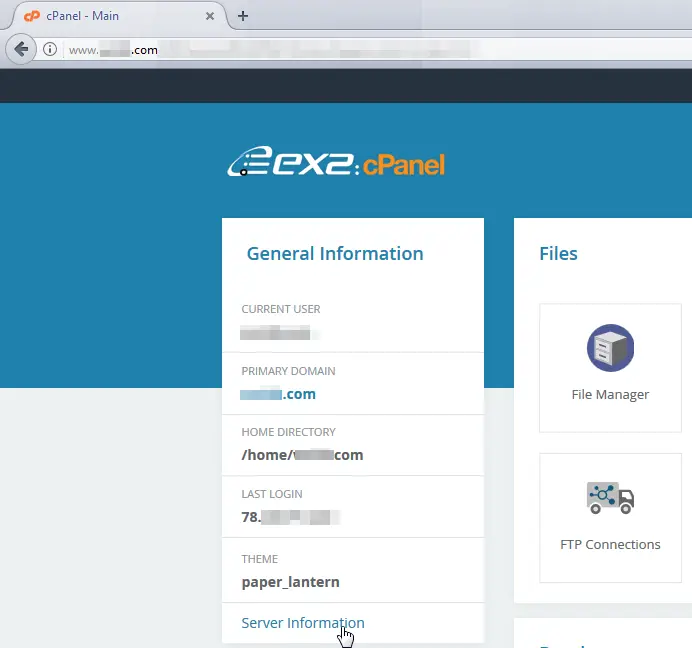The width and height of the screenshot is (692, 648).
Task: Click the File Manager text label
Action: [x=610, y=395]
